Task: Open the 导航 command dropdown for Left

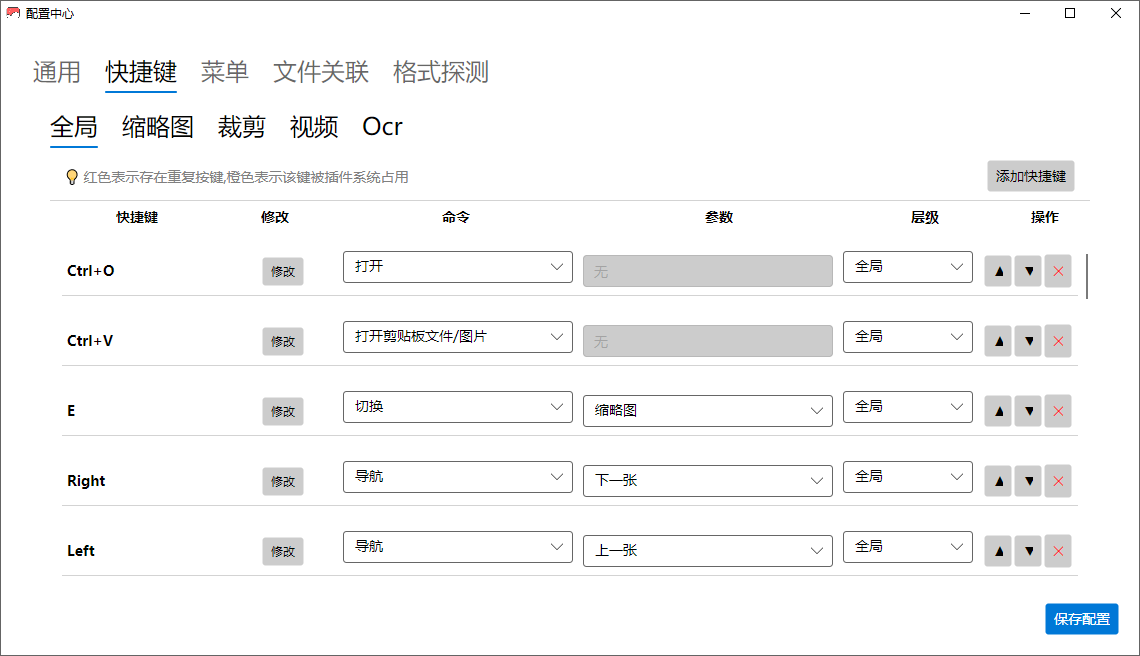Action: pos(457,546)
